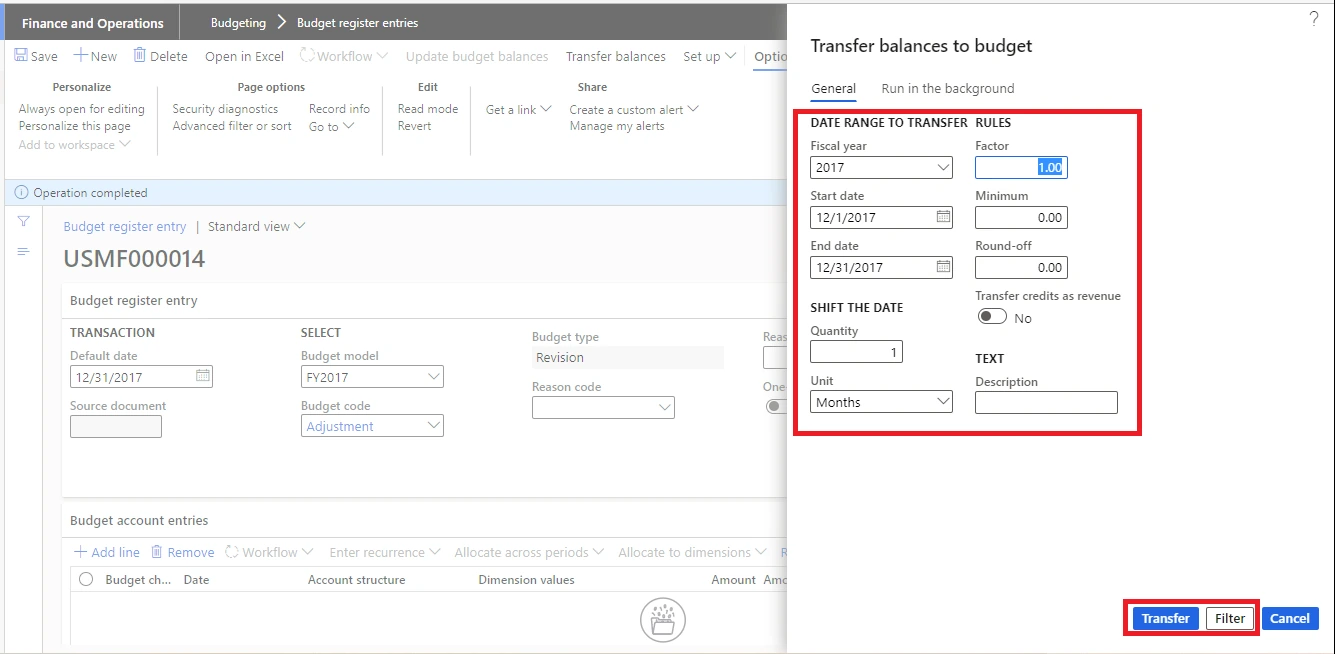Viewport: 1335px width, 654px height.
Task: Click Update budget balances
Action: 476,56
